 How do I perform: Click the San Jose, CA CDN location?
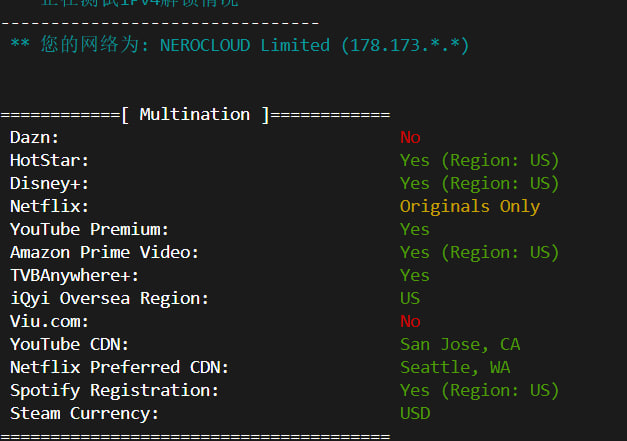click(x=460, y=345)
